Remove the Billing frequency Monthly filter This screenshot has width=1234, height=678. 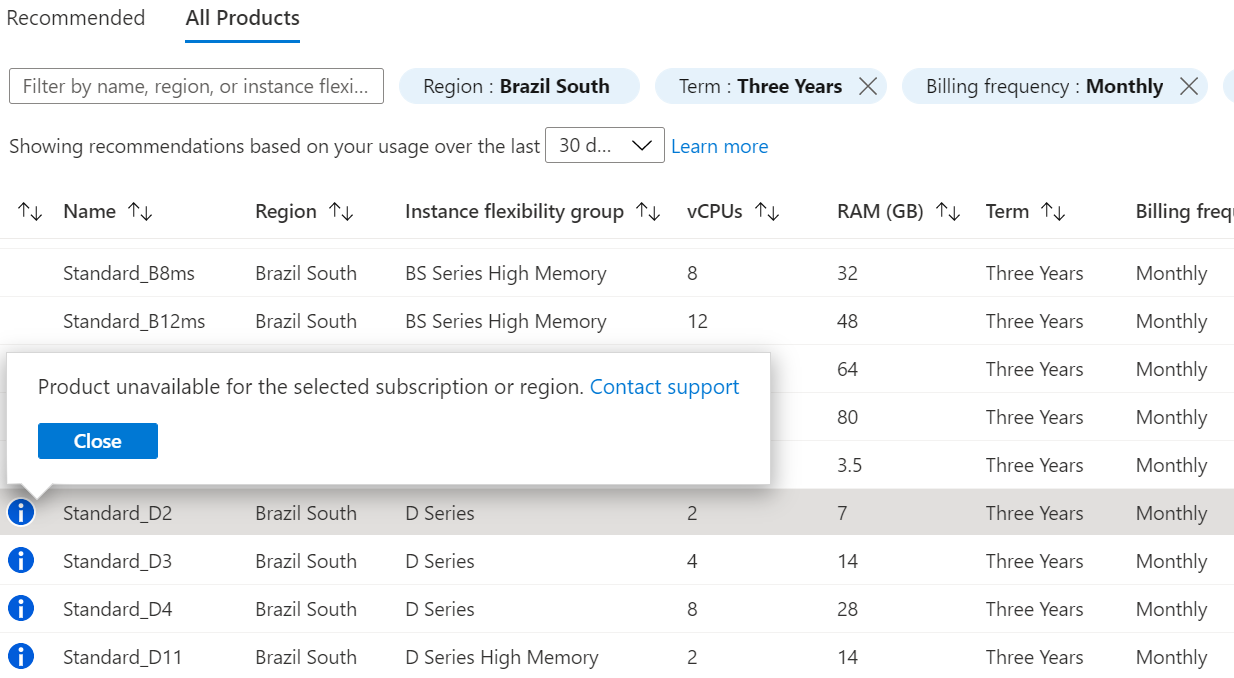(1189, 87)
